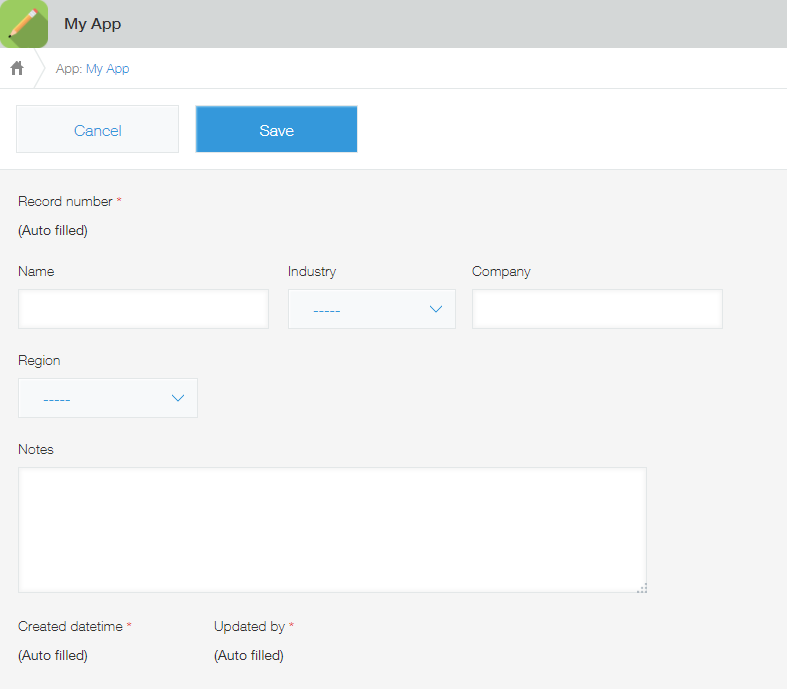This screenshot has height=689, width=787.
Task: Click the Industry field label
Action: (312, 271)
